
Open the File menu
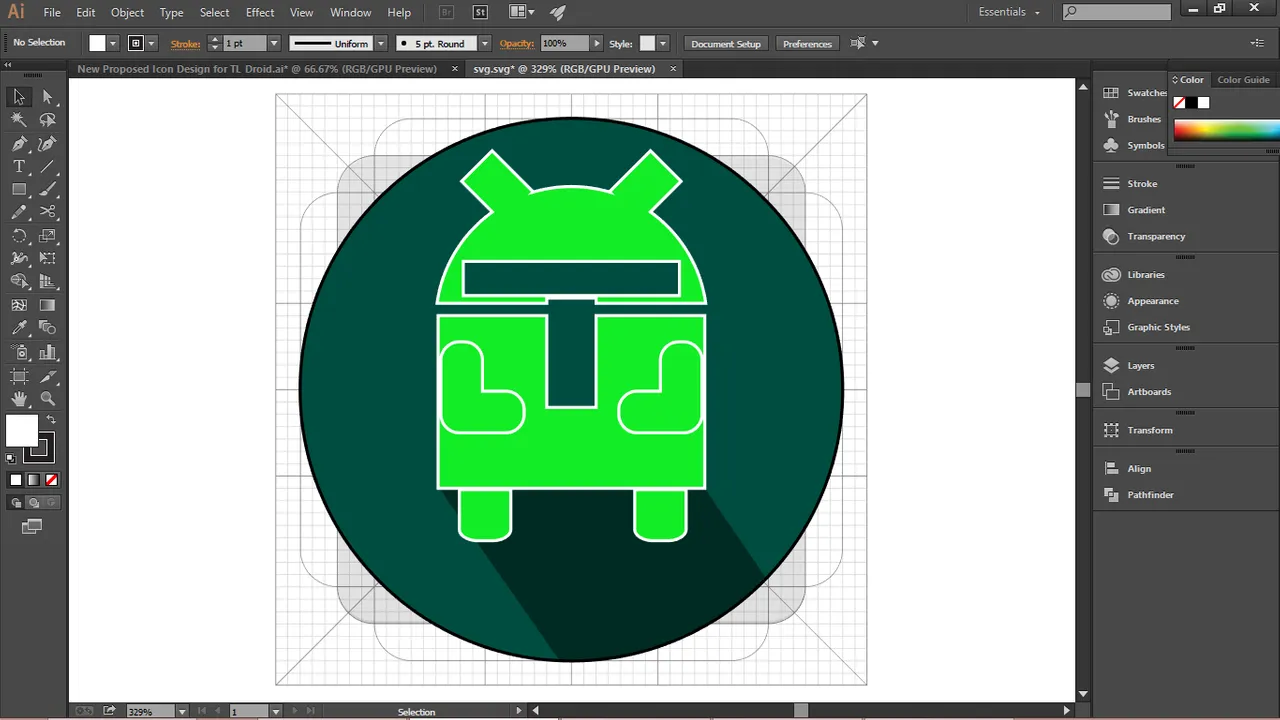click(x=52, y=12)
